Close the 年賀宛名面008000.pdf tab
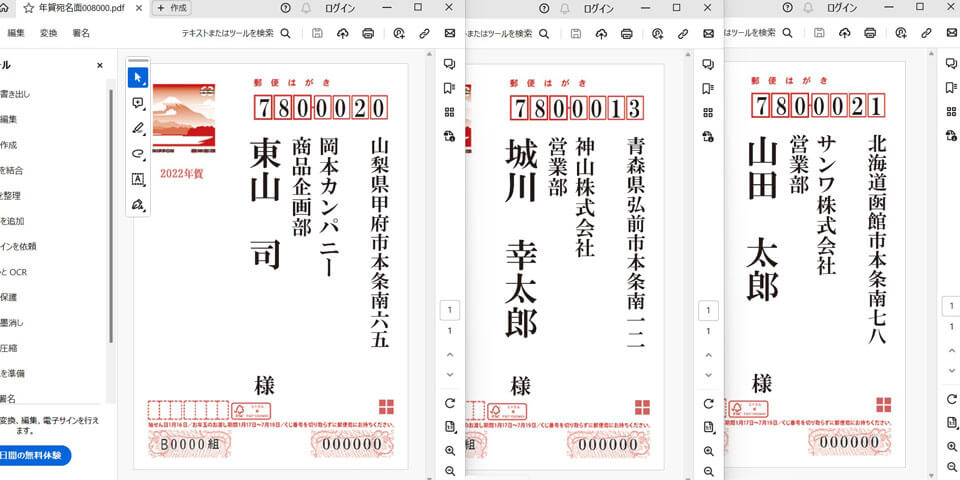The image size is (960, 480). [139, 8]
